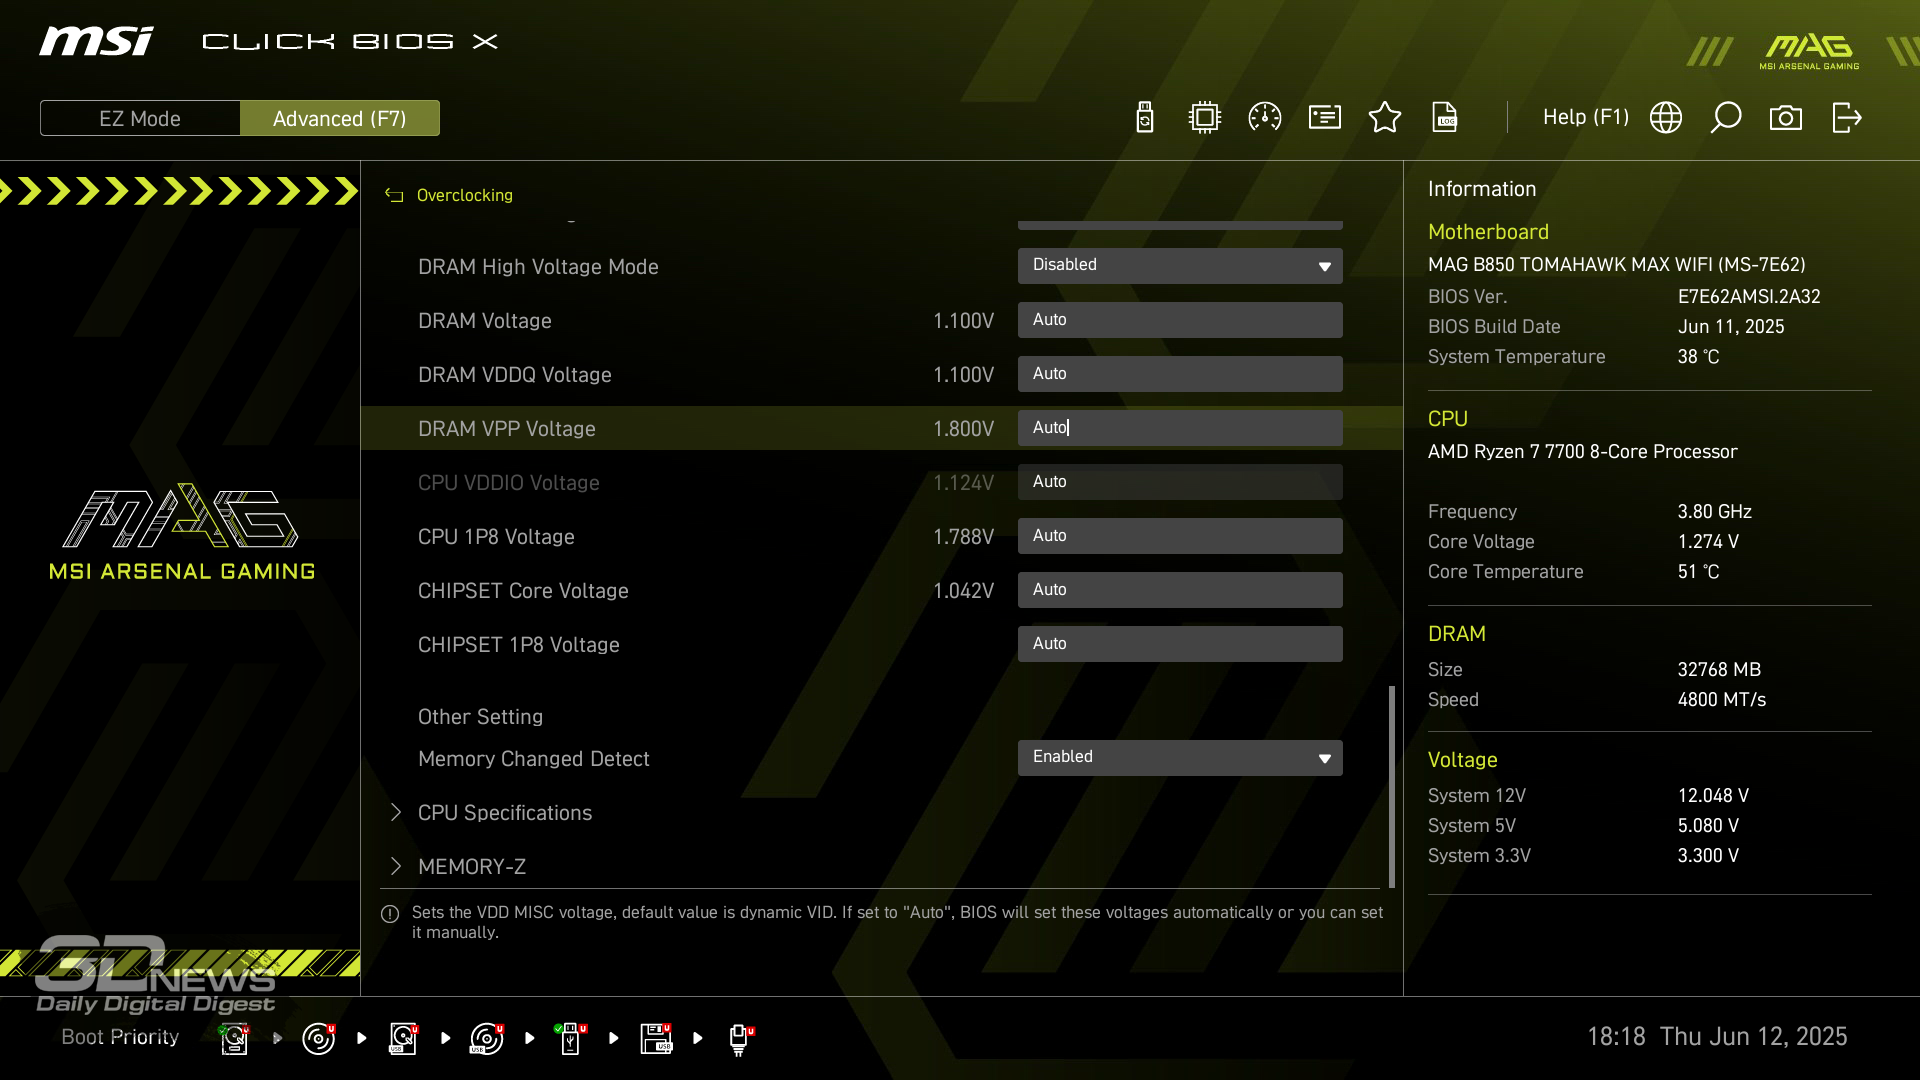This screenshot has height=1080, width=1920.
Task: Expand CPU Specifications submenu
Action: 504,813
